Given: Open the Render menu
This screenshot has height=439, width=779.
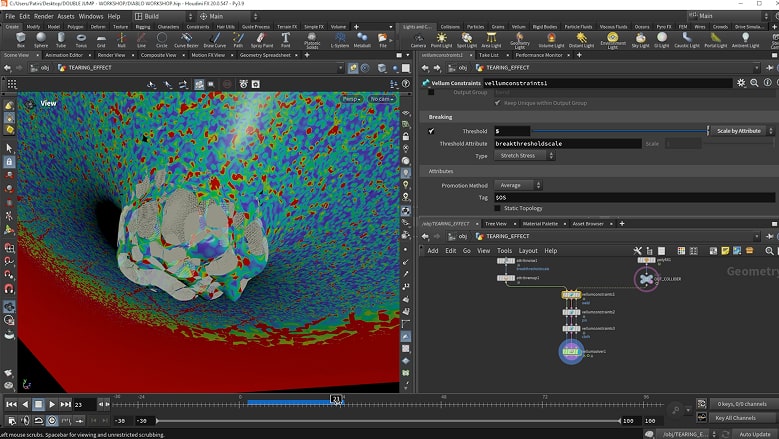Looking at the screenshot, I should click(x=43, y=16).
